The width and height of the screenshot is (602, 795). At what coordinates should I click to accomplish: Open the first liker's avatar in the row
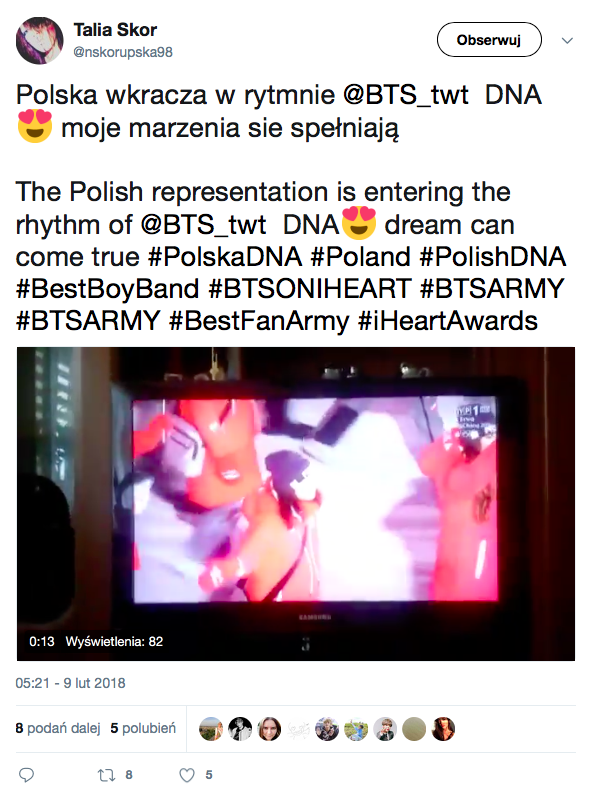tap(211, 729)
